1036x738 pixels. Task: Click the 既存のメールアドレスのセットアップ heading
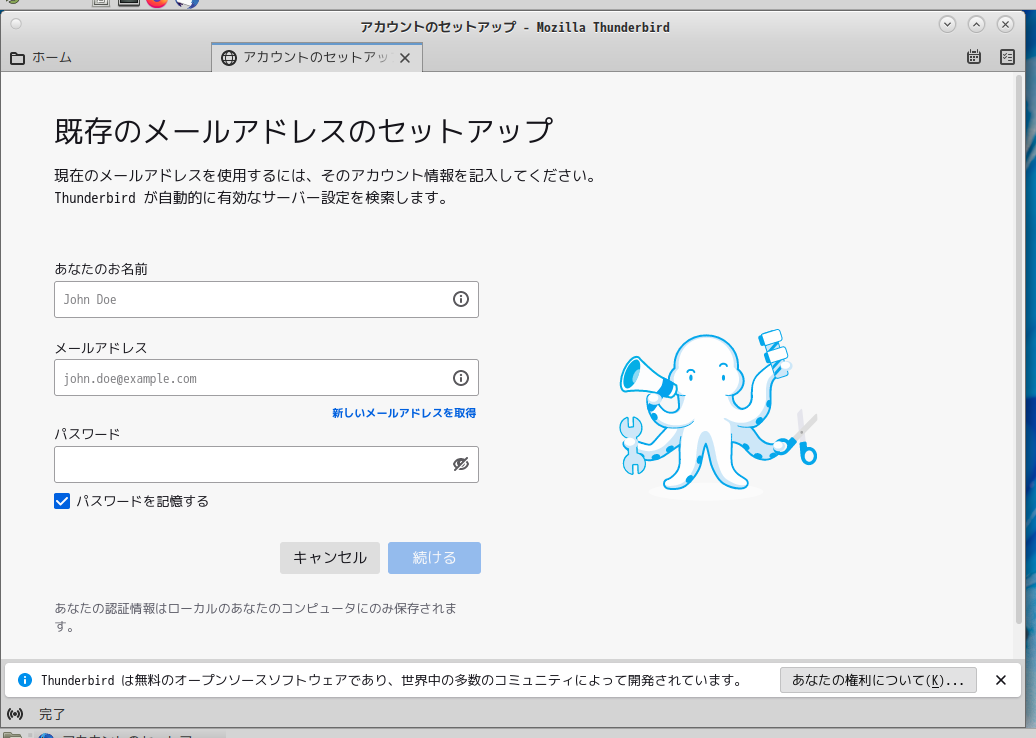point(303,131)
